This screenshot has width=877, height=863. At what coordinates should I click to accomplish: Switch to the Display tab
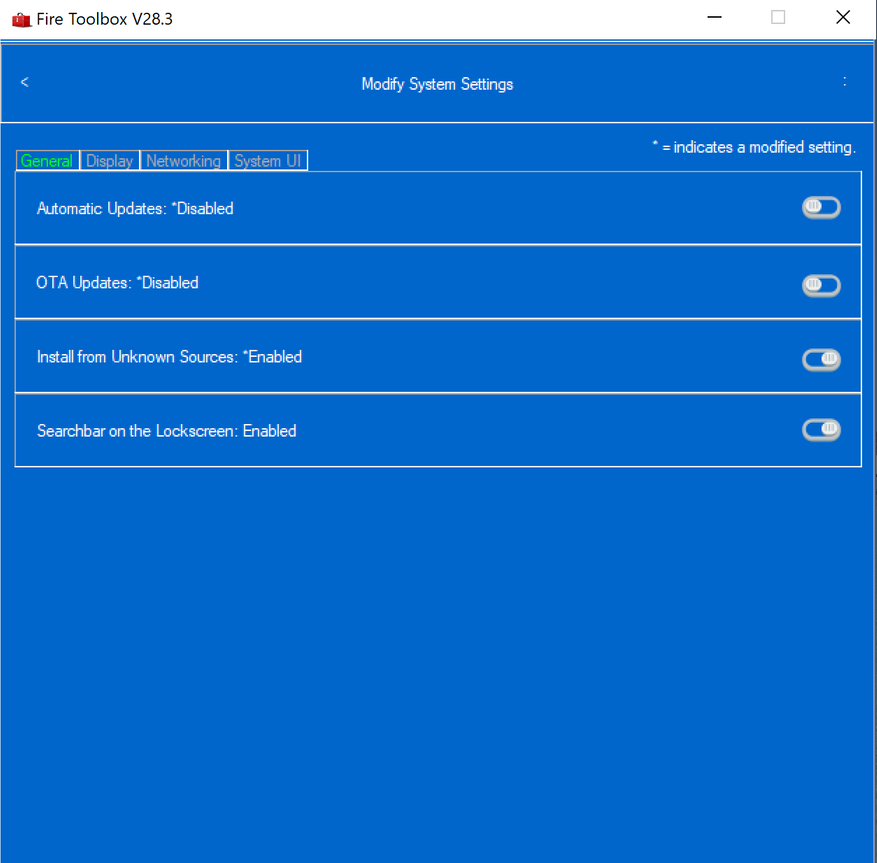[110, 161]
